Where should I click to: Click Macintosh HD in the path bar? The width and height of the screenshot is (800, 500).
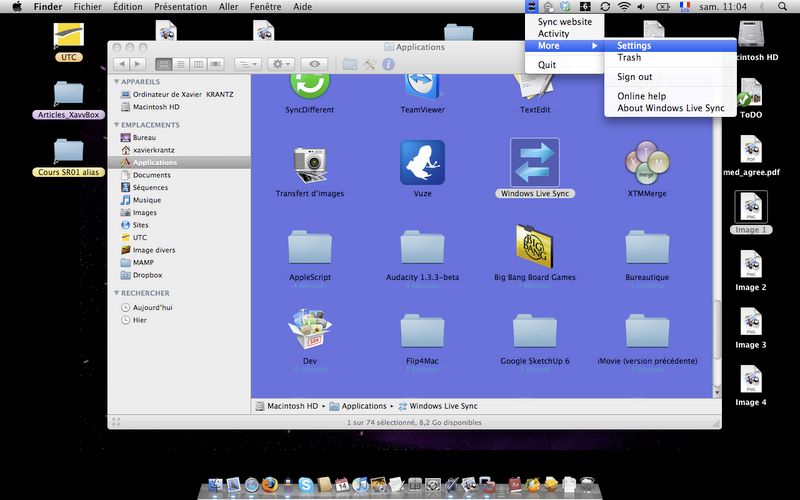(287, 406)
